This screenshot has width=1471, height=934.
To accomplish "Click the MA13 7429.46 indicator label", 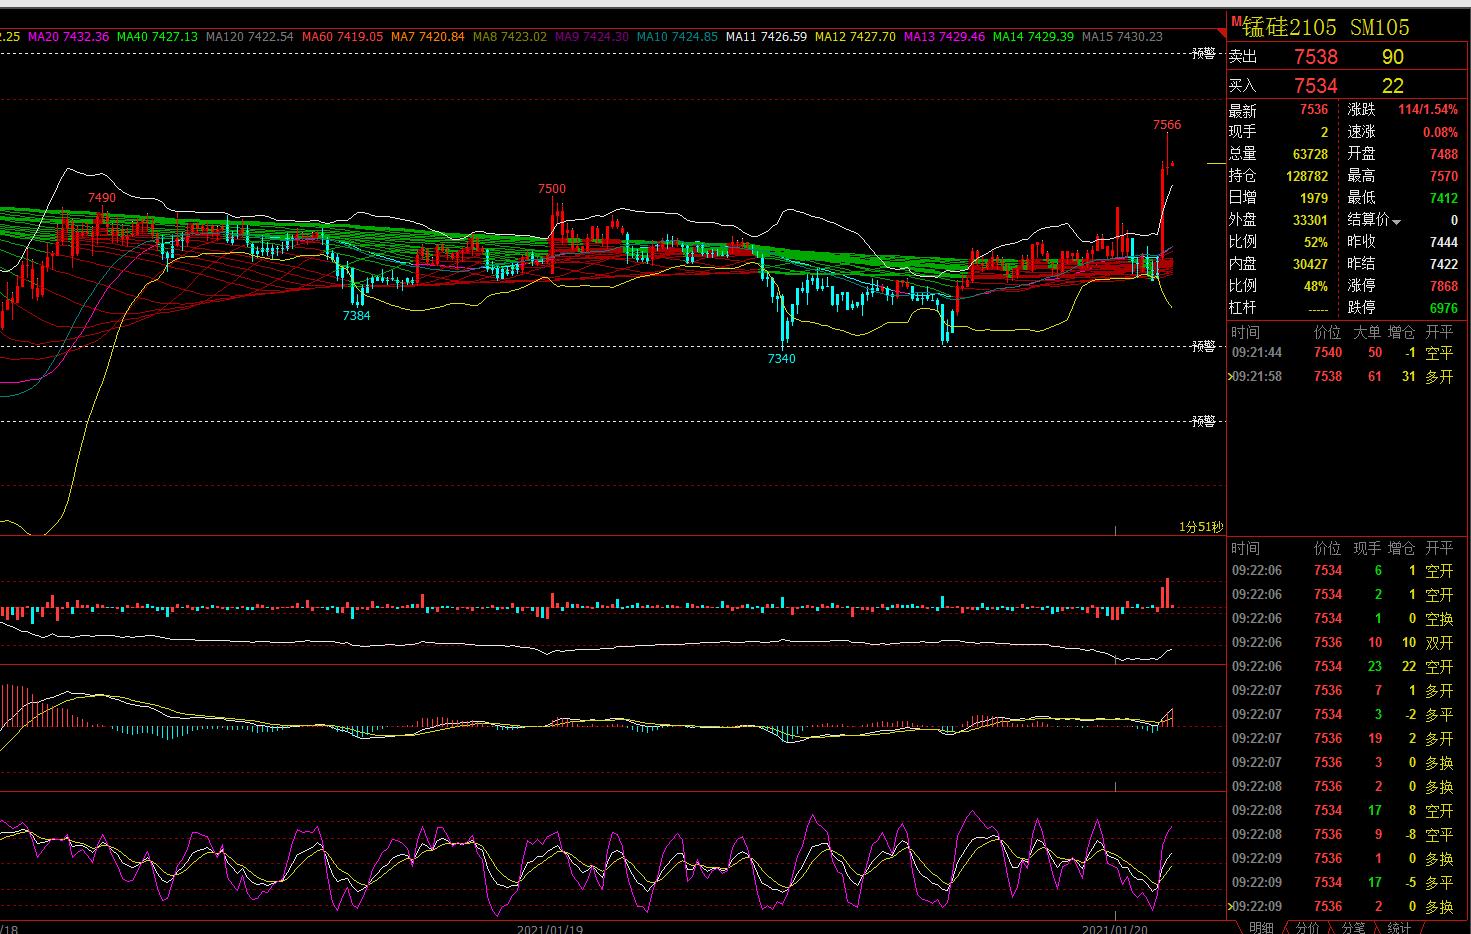I will pyautogui.click(x=944, y=37).
